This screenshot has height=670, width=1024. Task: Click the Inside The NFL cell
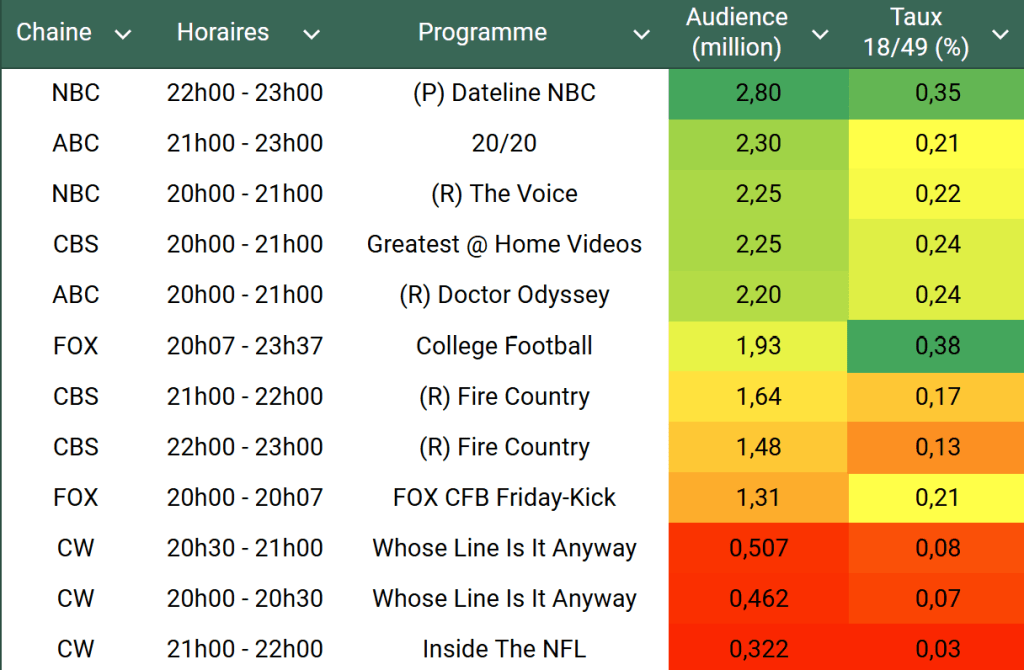click(504, 649)
